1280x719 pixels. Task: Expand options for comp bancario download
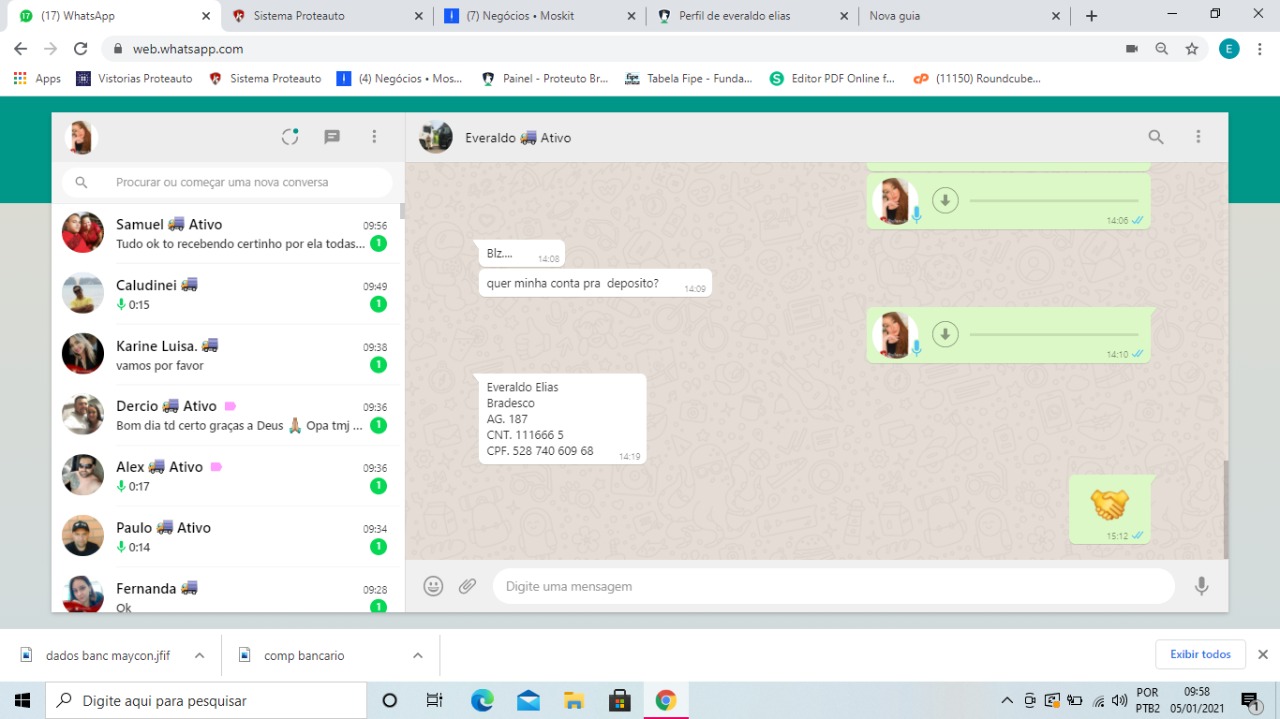[417, 656]
